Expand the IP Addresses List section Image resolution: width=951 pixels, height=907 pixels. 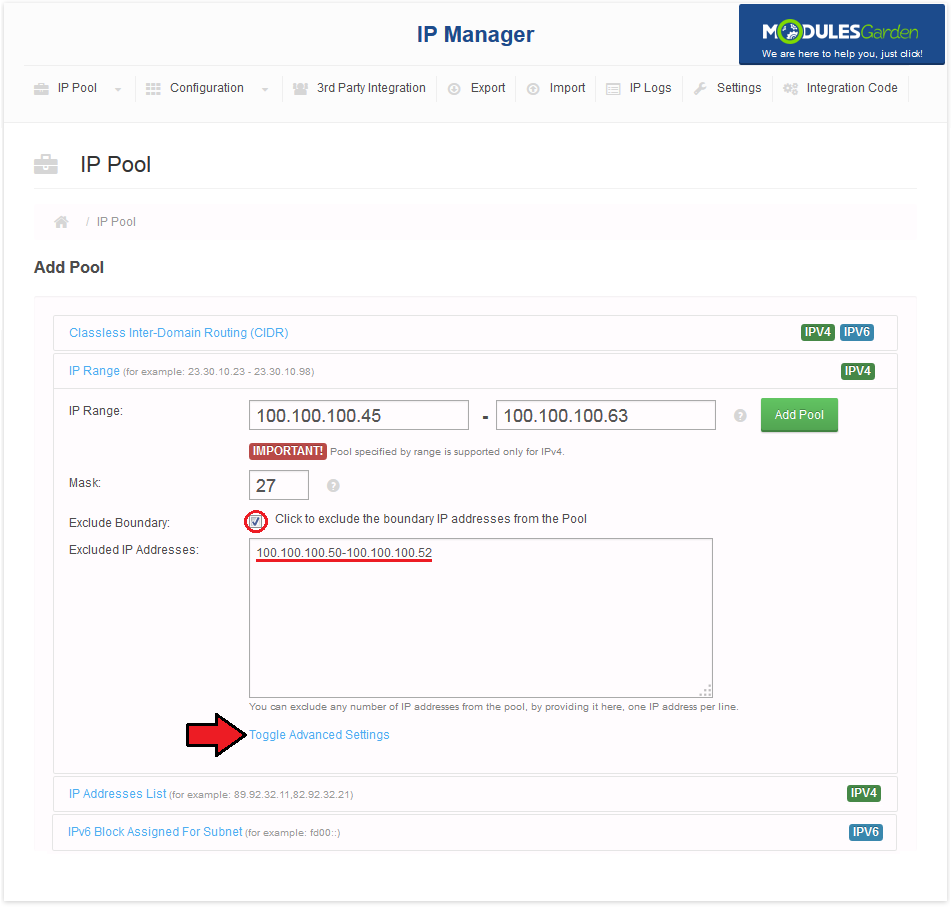[117, 794]
